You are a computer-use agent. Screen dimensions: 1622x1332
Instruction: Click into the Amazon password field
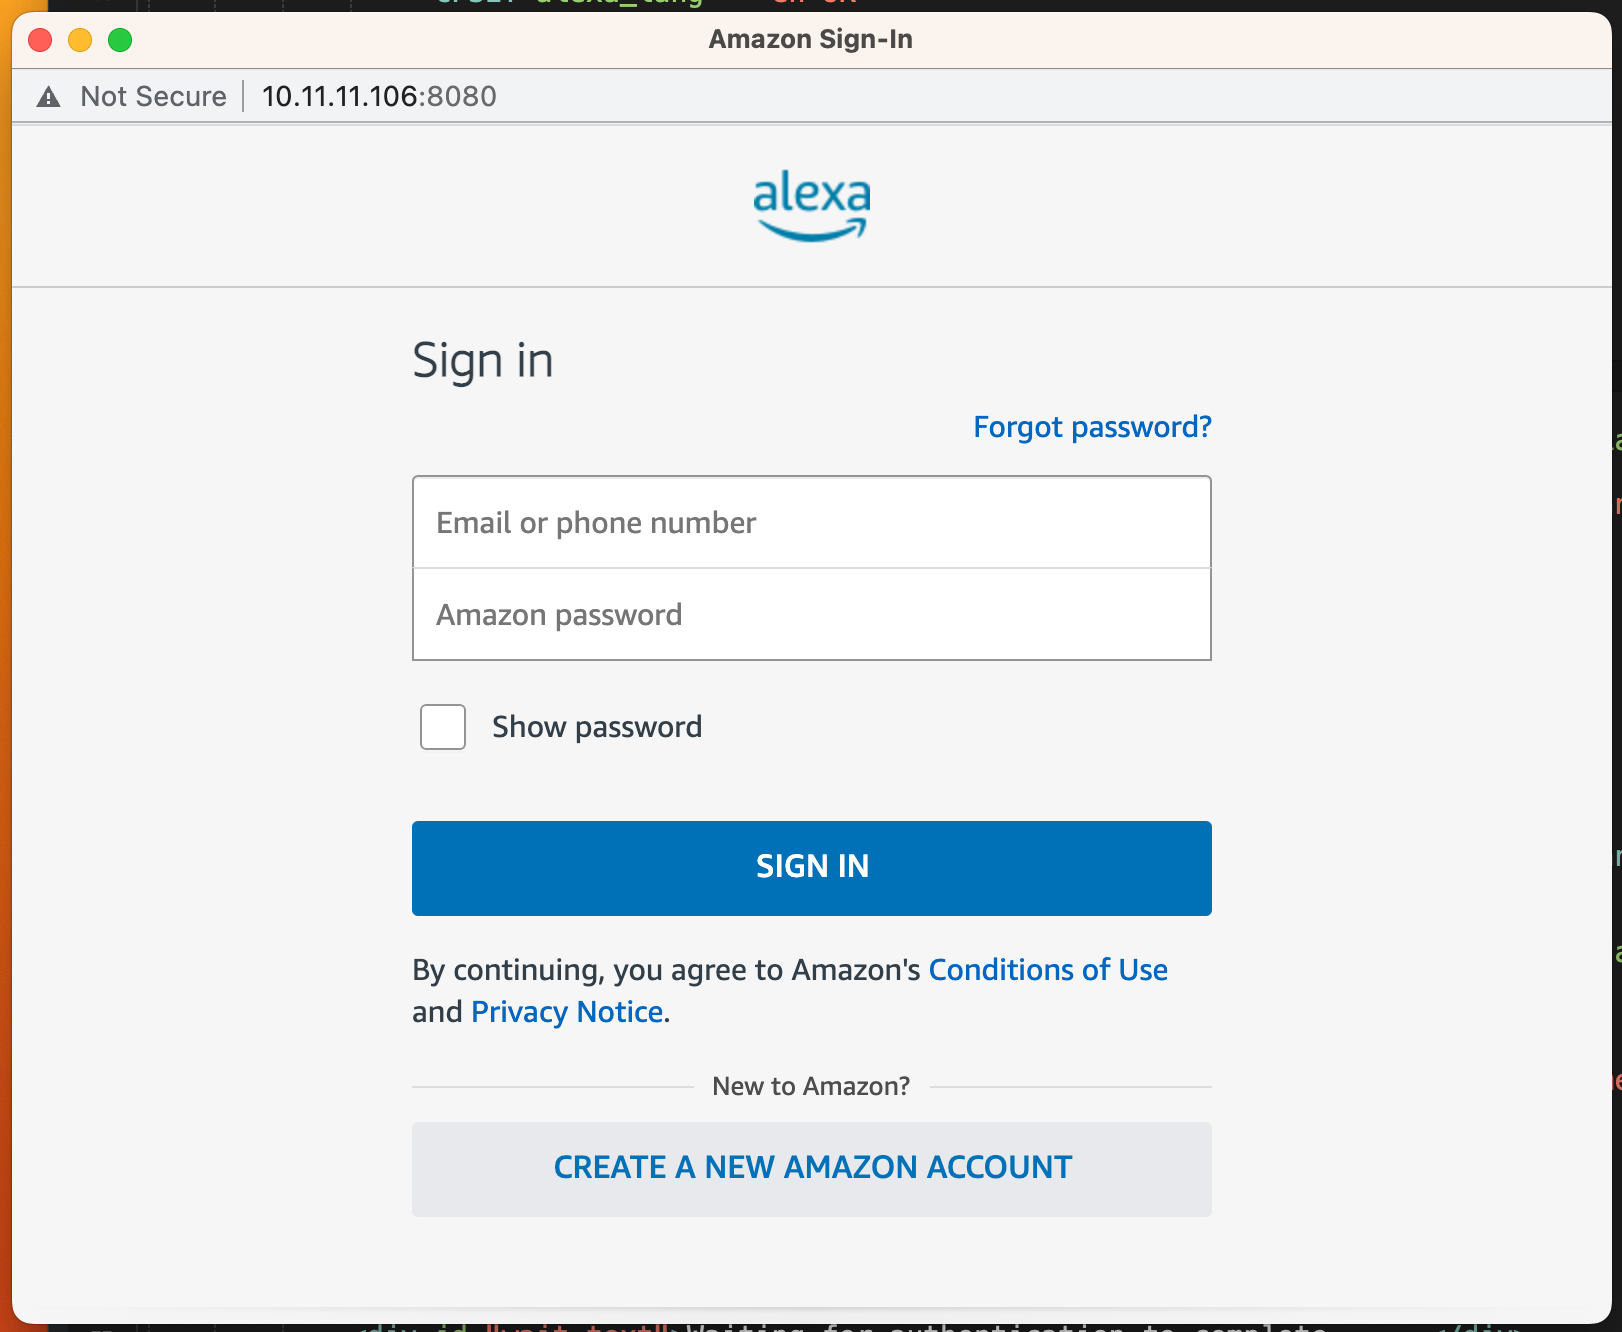(x=811, y=615)
